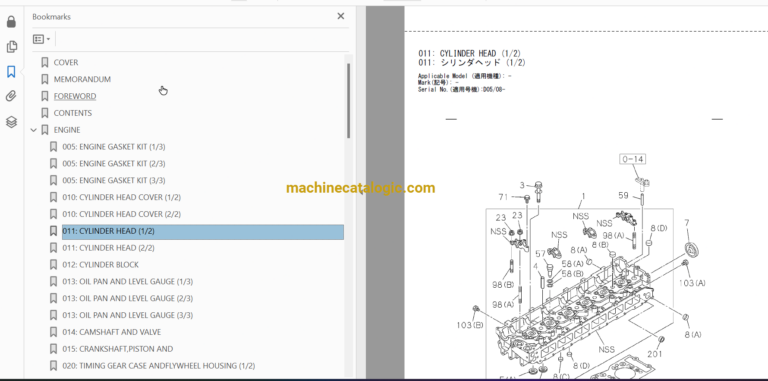This screenshot has width=768, height=381.
Task: Click bookmark icon beside 011: CYLINDER HEAD (2/2)
Action: pyautogui.click(x=53, y=248)
